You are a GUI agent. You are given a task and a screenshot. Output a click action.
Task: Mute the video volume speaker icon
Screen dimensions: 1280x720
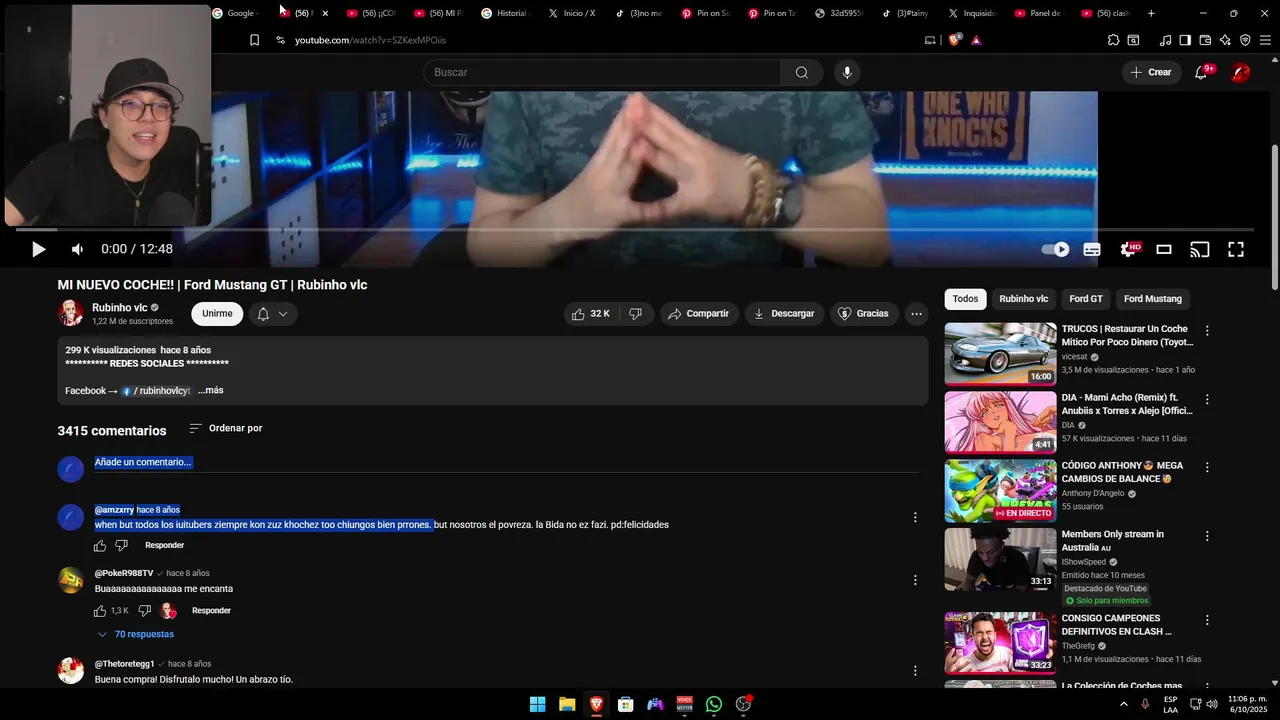[x=77, y=250]
